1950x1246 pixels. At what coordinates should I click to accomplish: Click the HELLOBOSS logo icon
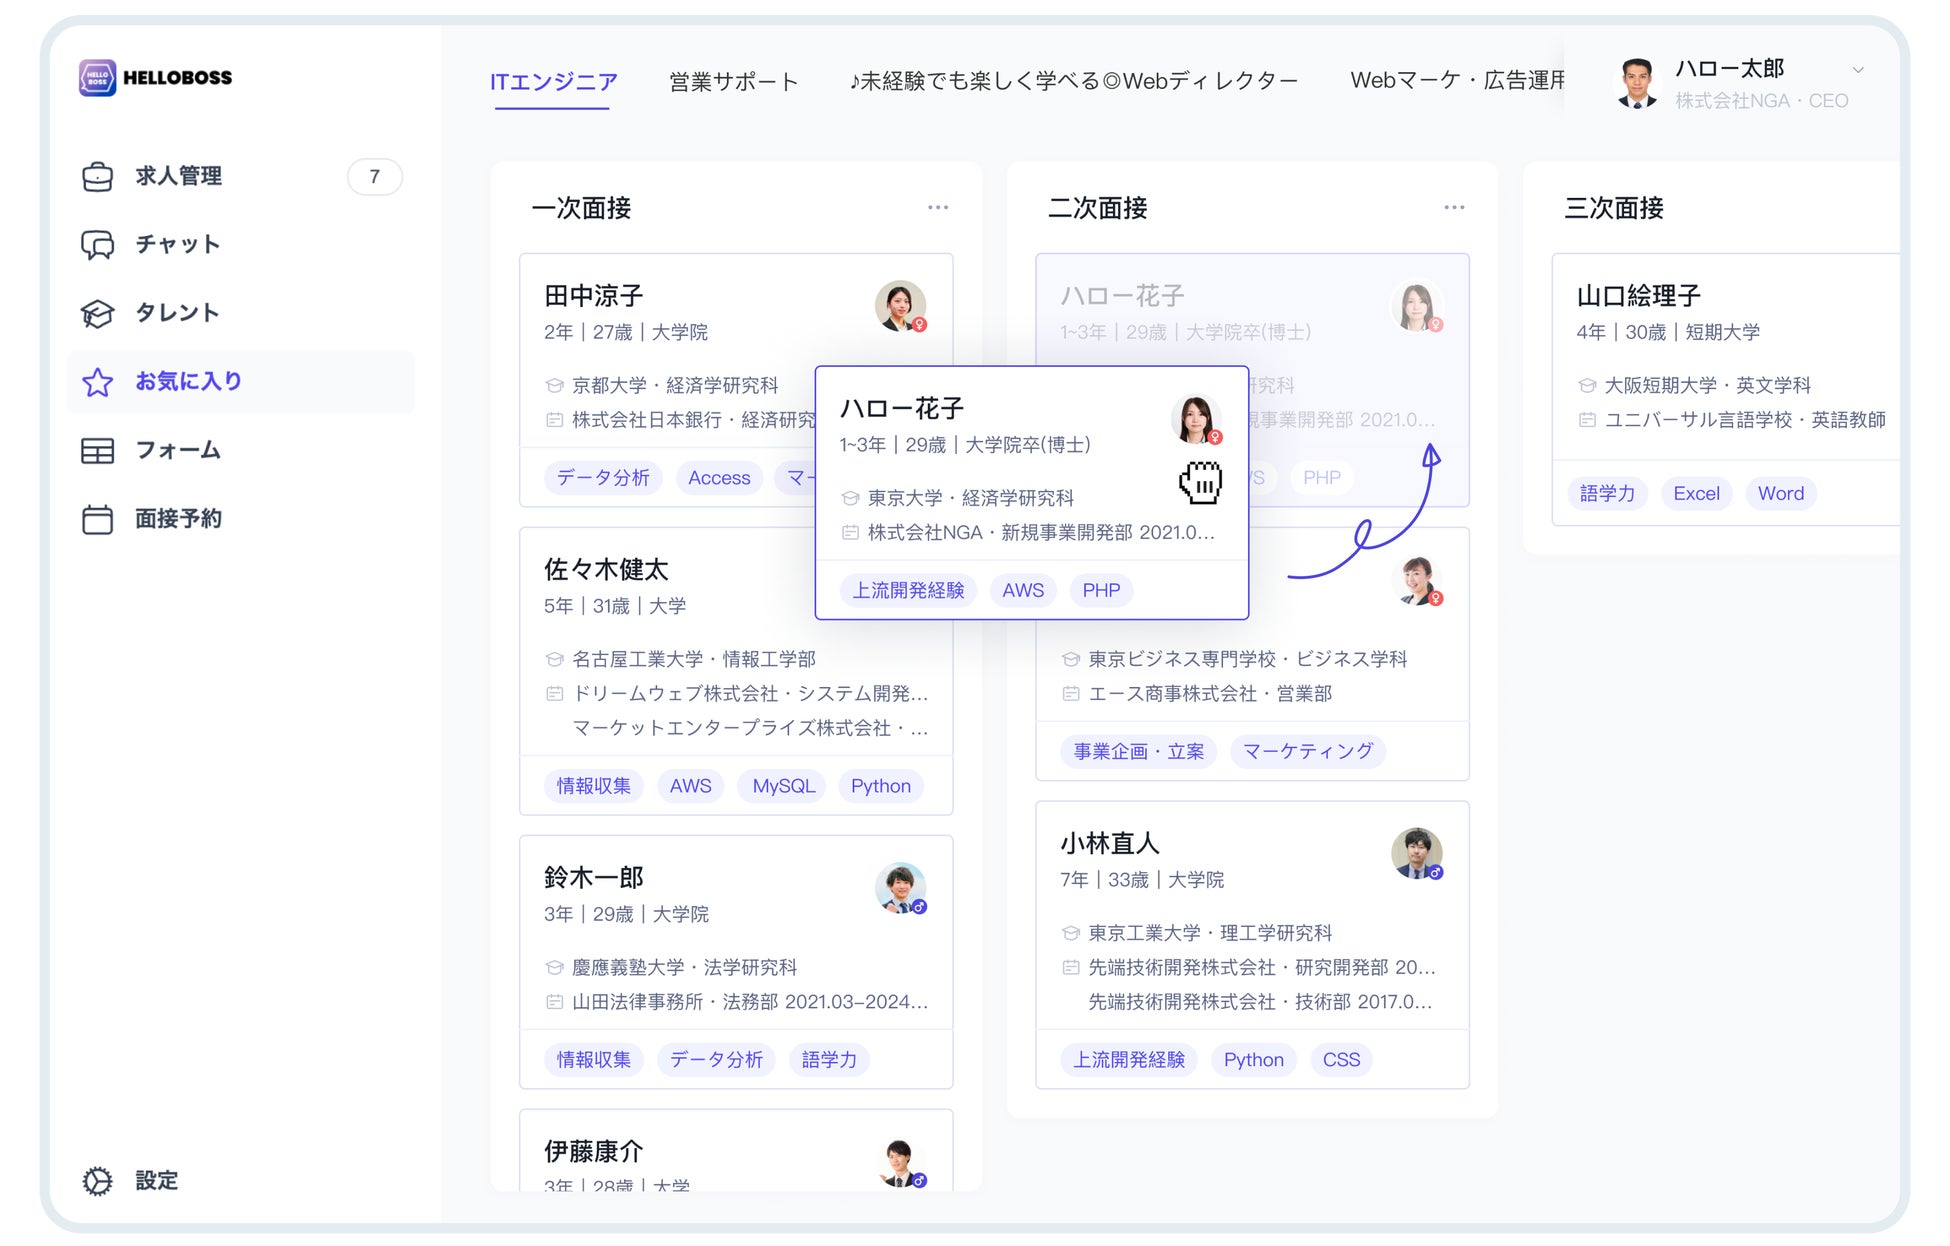[97, 77]
